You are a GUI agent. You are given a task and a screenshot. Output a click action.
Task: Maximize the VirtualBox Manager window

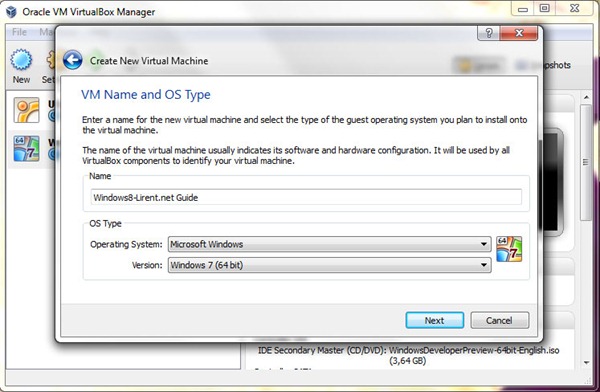click(x=545, y=8)
